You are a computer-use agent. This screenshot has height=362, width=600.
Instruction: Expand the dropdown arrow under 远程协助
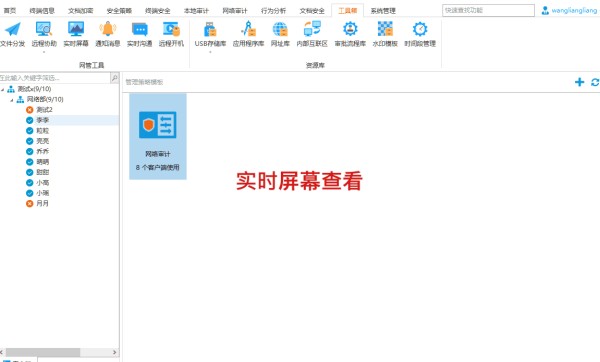[44, 52]
